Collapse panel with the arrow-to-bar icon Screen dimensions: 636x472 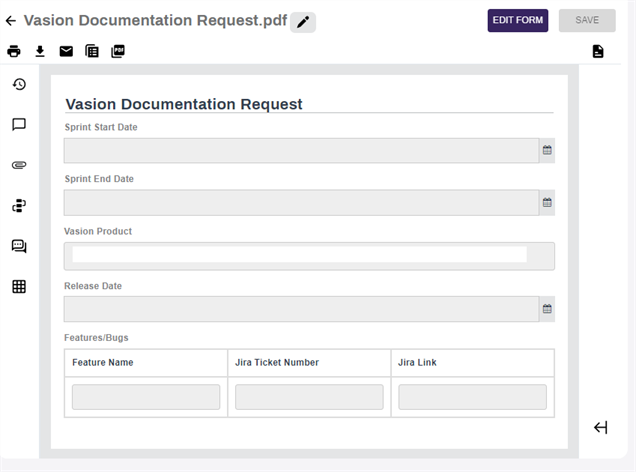click(x=601, y=427)
